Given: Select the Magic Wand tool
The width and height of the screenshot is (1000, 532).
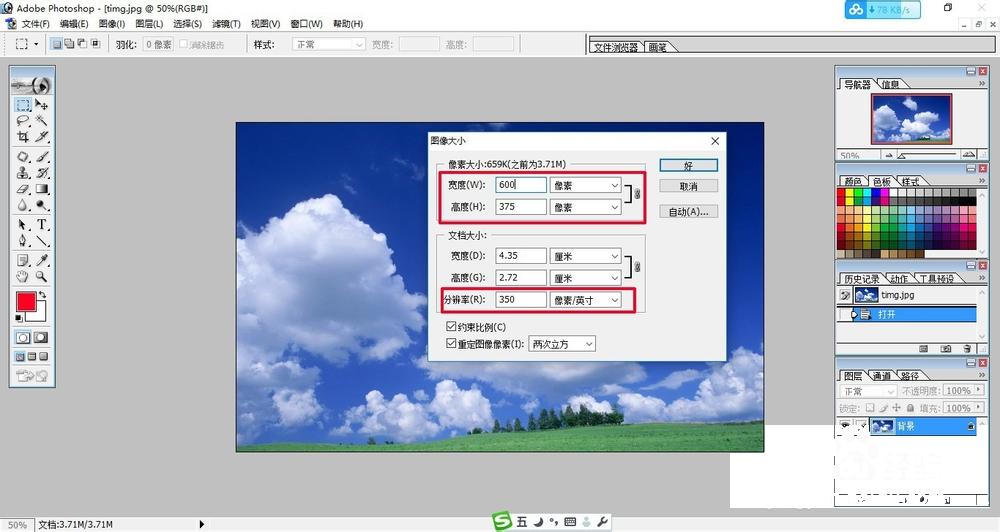Looking at the screenshot, I should click(41, 120).
